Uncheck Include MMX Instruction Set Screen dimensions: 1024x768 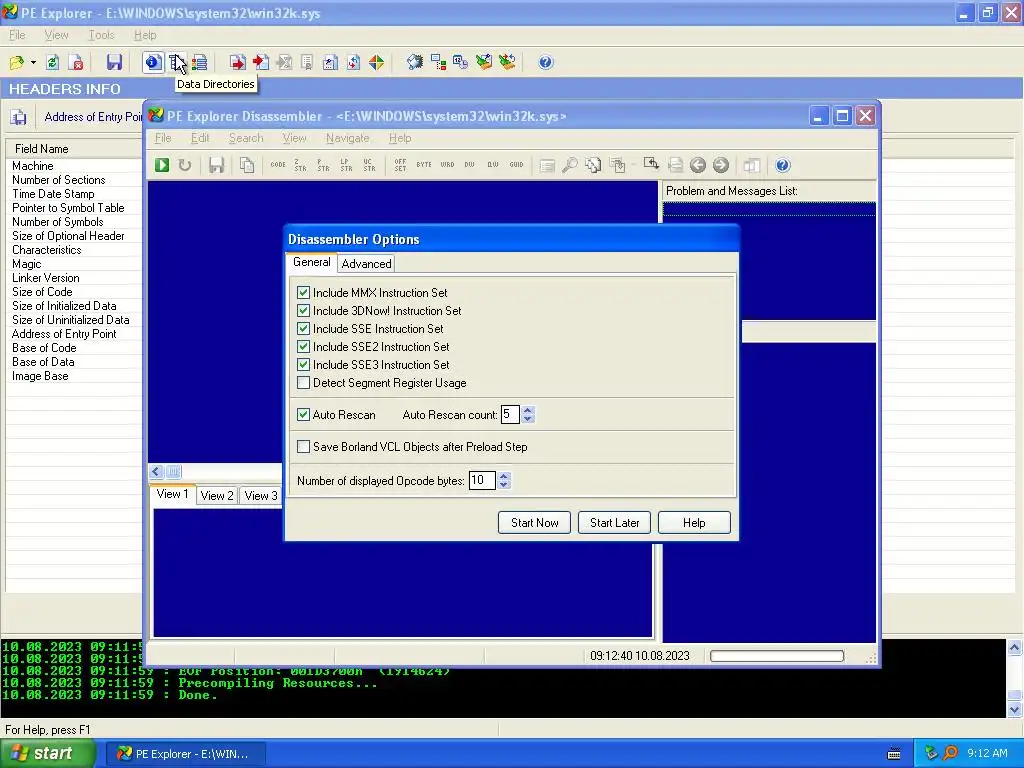point(303,293)
